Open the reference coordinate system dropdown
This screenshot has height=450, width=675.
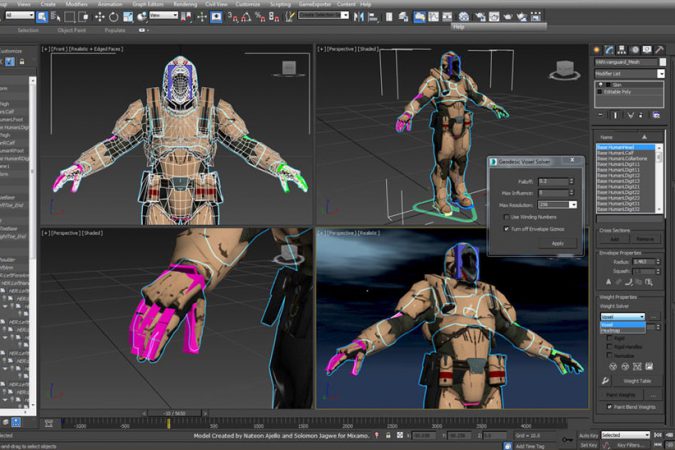(x=163, y=16)
